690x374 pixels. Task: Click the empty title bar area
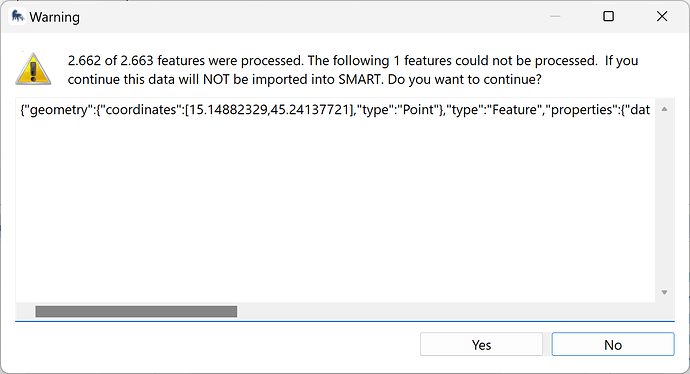pyautogui.click(x=308, y=17)
